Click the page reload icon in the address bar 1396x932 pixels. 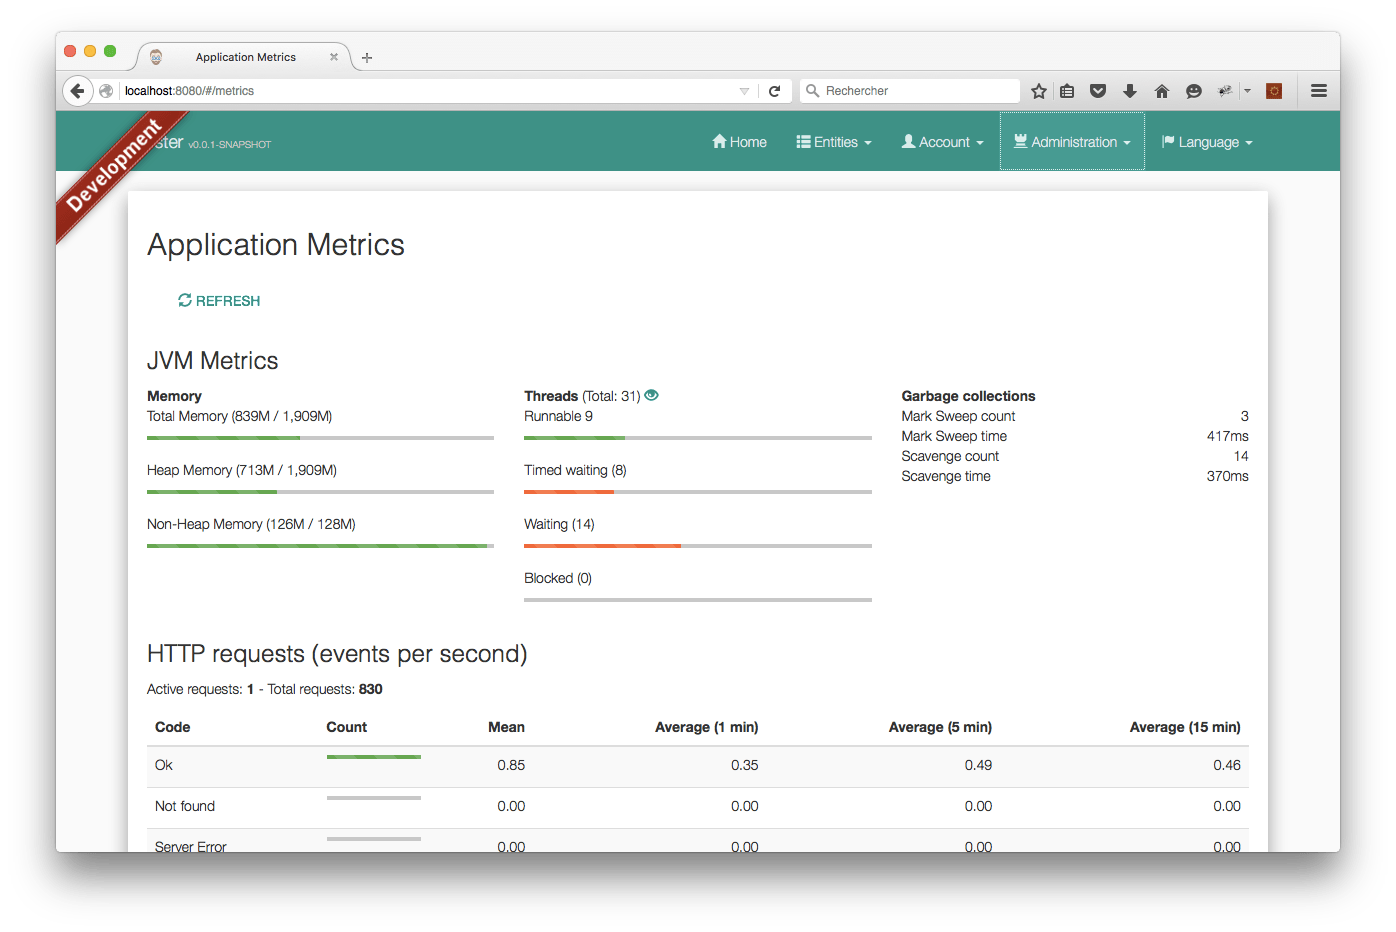tap(775, 90)
